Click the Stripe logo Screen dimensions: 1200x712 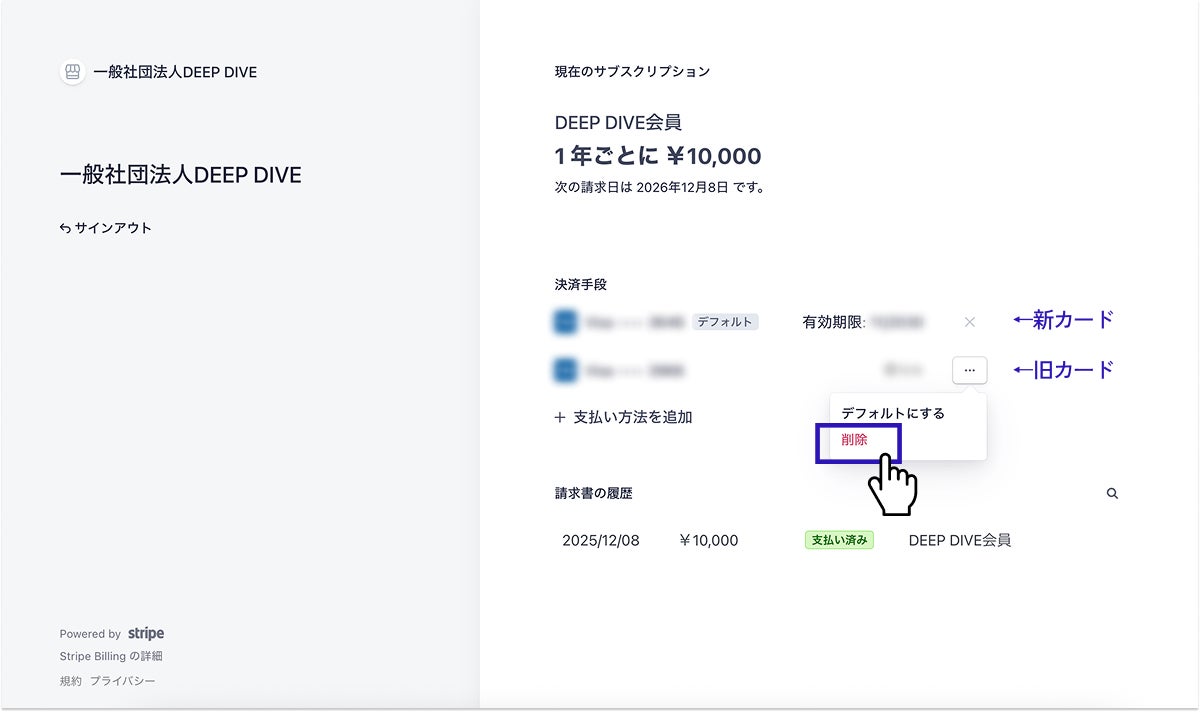coord(146,633)
